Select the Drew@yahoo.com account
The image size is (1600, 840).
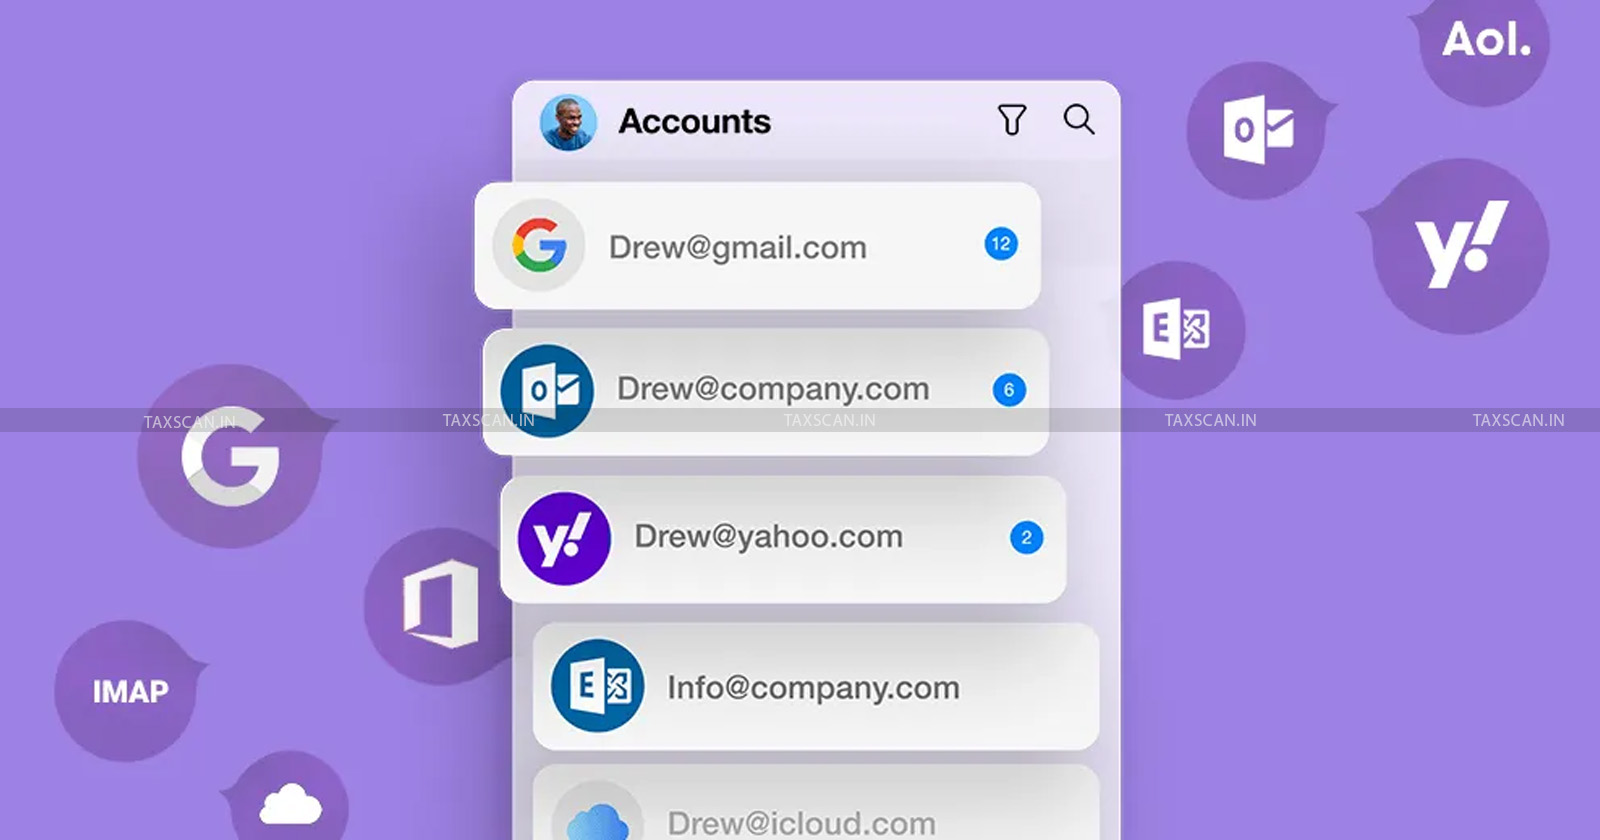tap(768, 537)
